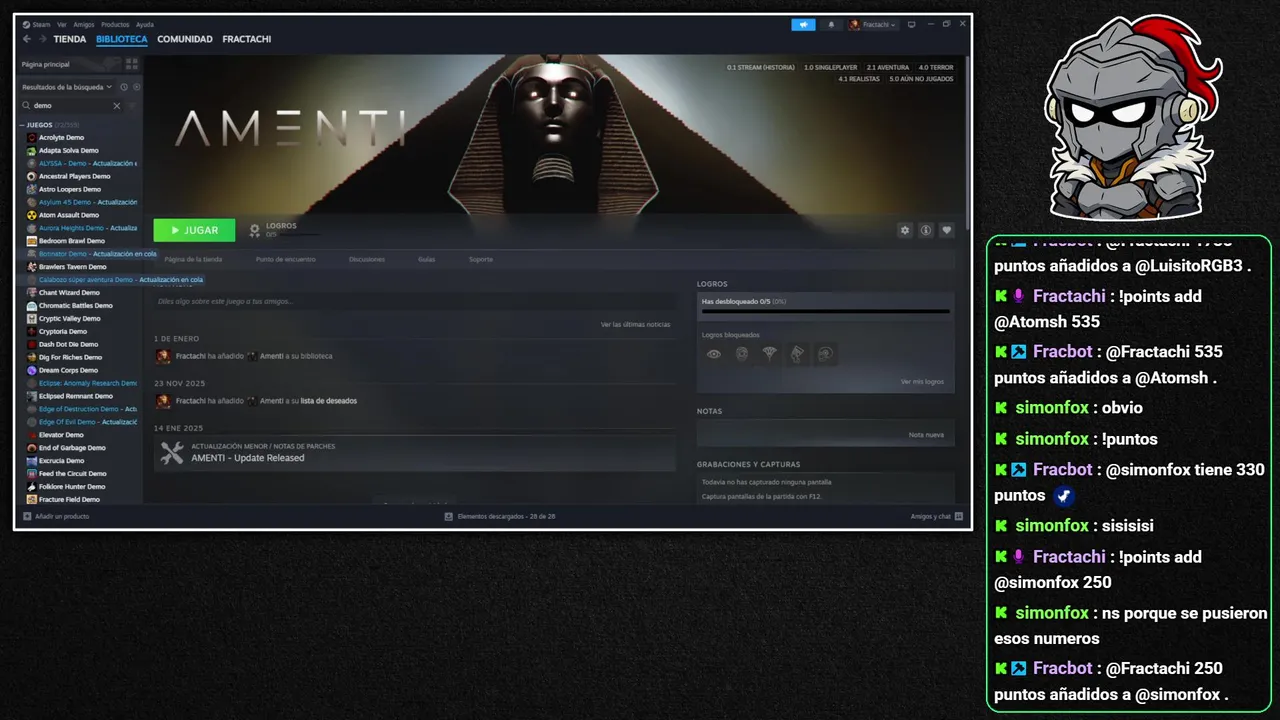1280x720 pixels.
Task: Click the fifth locked achievement icon
Action: (x=825, y=354)
